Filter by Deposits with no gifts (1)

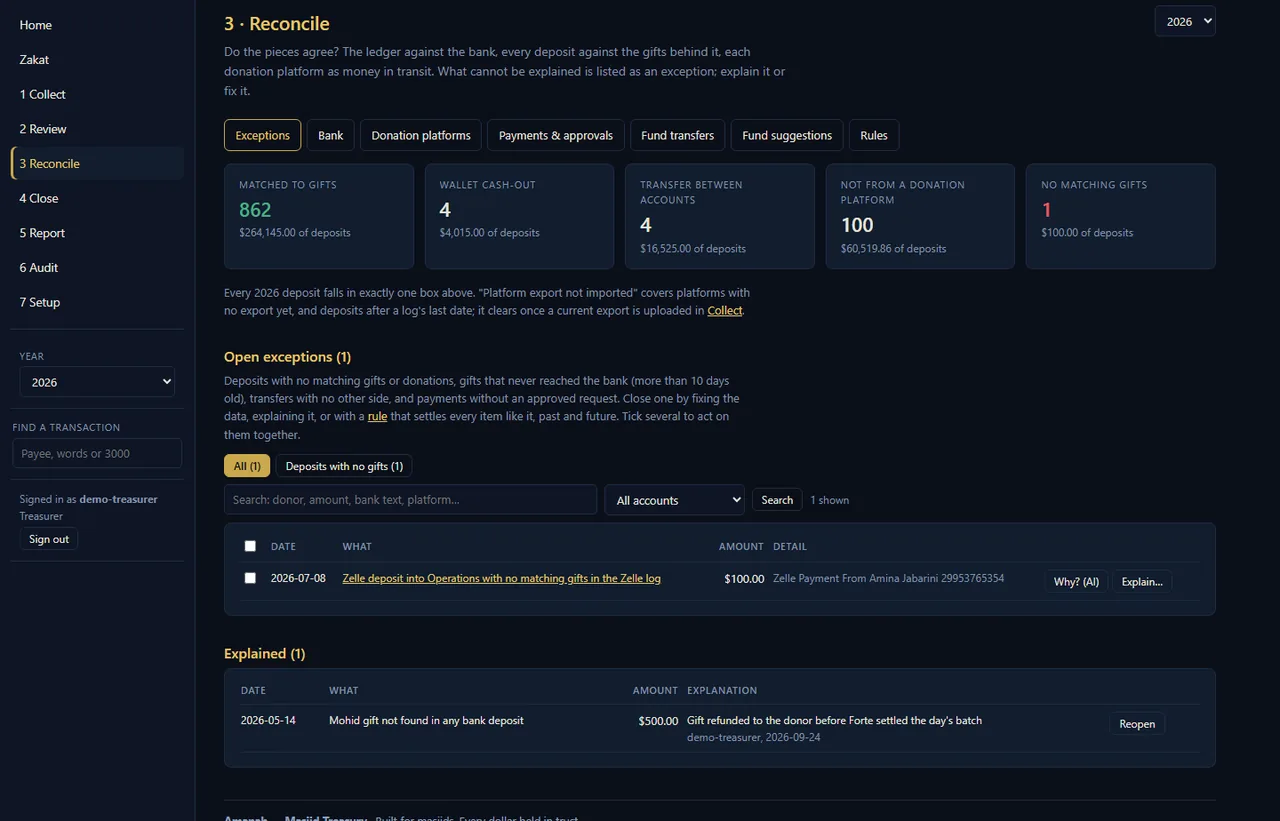[344, 466]
